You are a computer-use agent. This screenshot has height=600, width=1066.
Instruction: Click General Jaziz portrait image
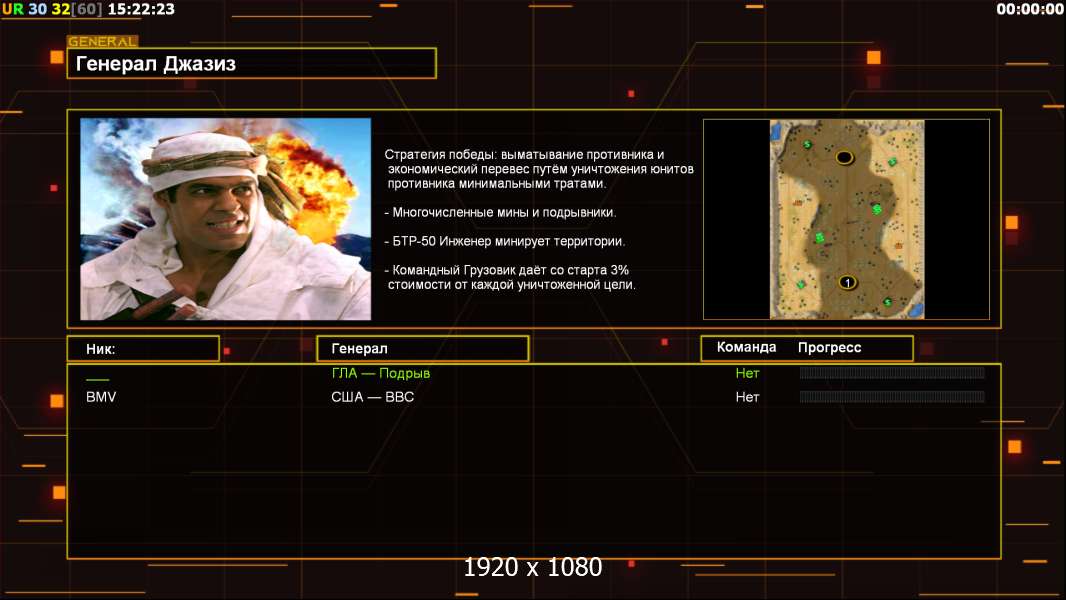(x=226, y=219)
